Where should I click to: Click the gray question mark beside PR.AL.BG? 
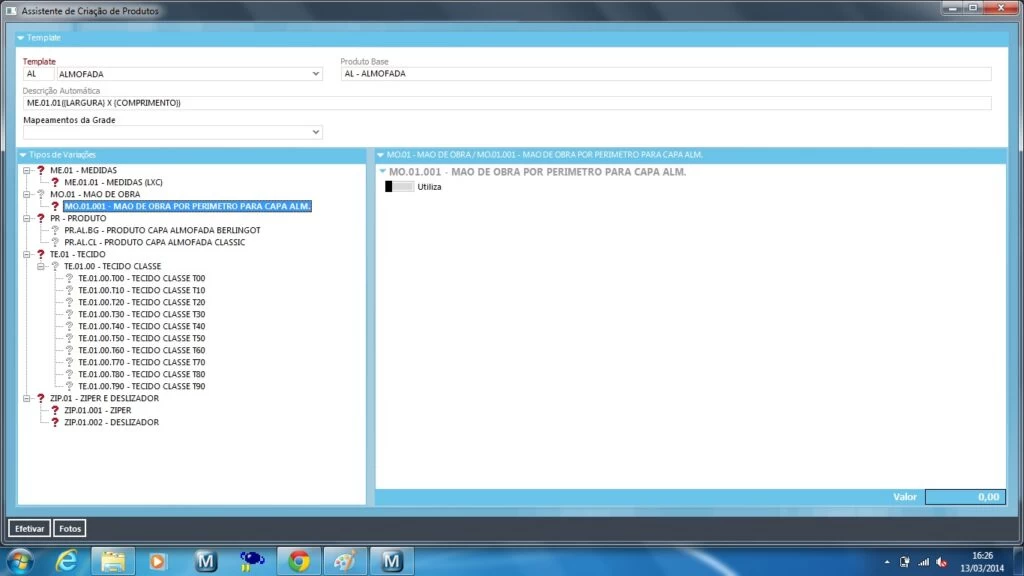[x=56, y=230]
